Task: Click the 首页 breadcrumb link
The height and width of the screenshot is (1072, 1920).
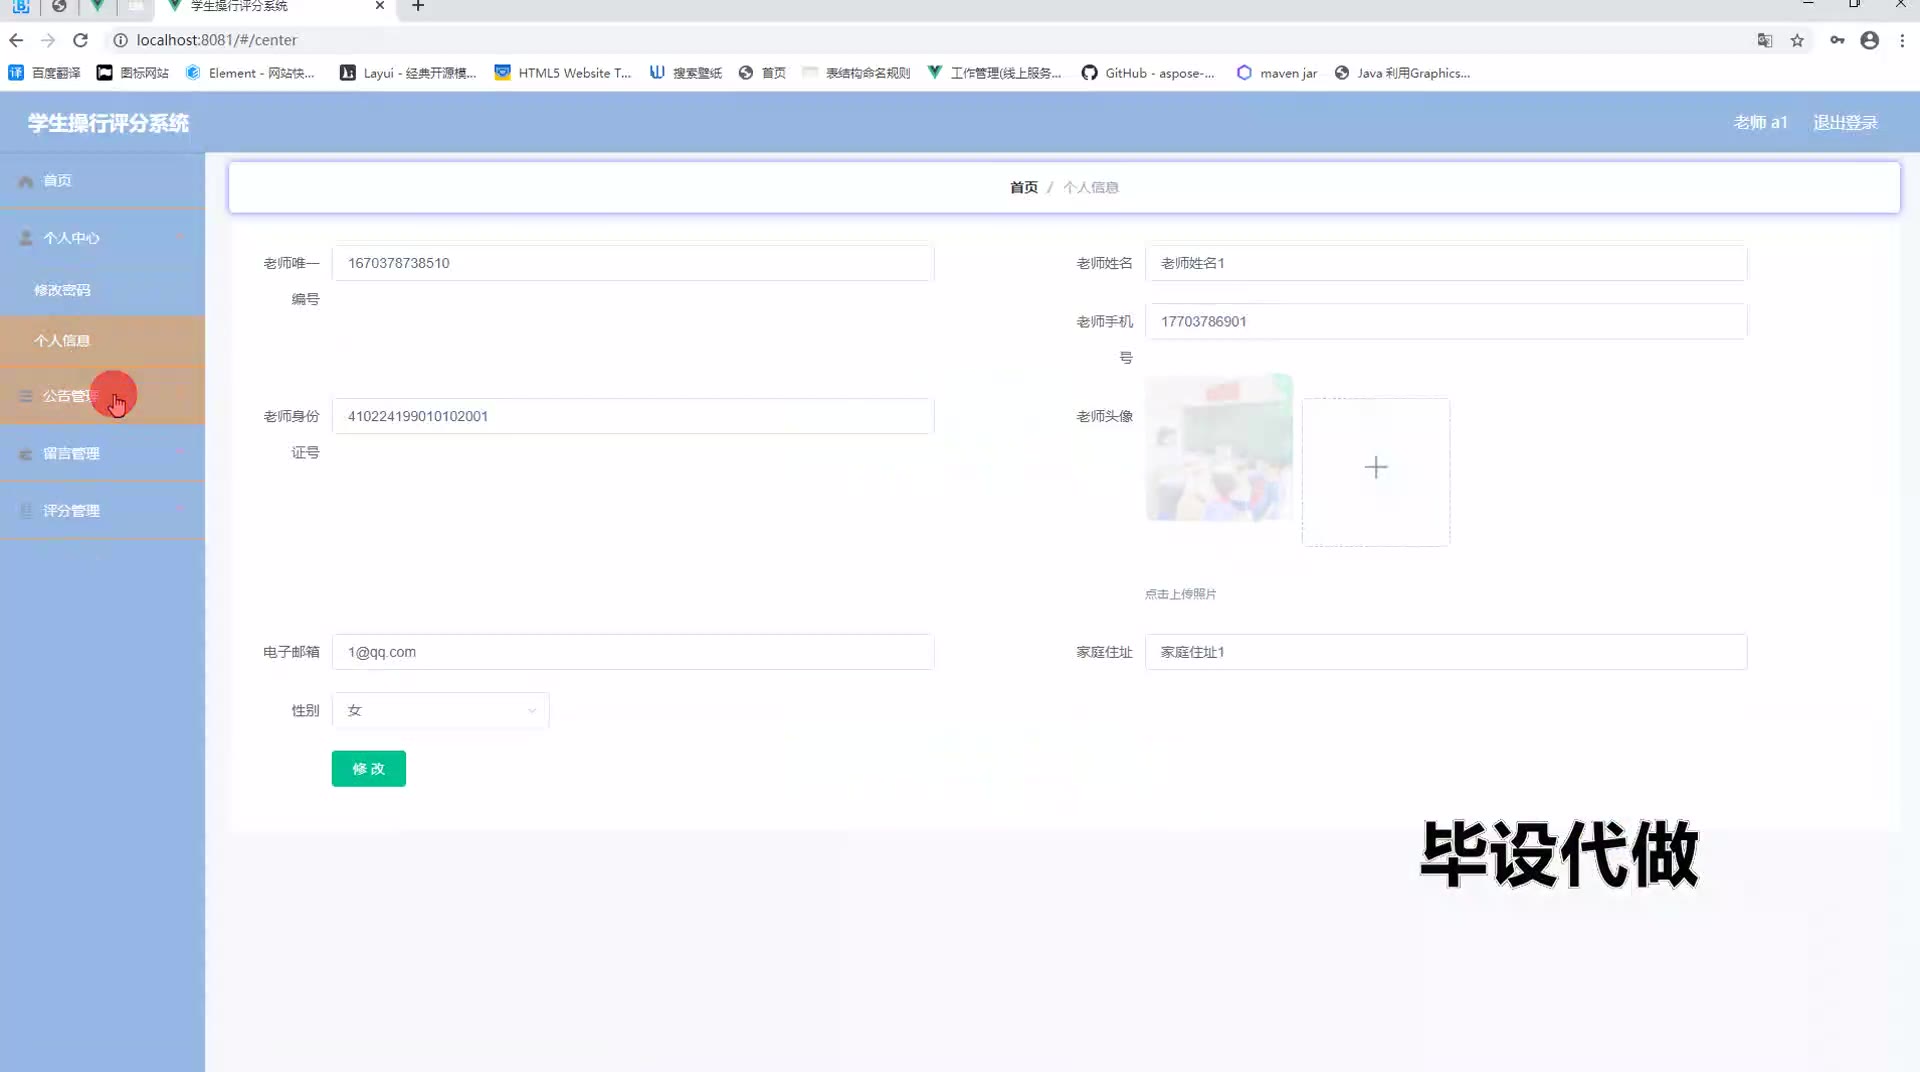Action: point(1023,188)
